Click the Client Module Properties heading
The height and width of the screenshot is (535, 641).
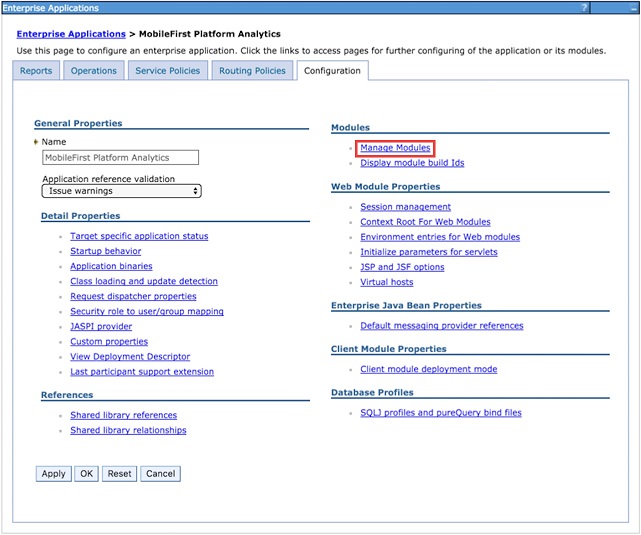click(x=389, y=349)
